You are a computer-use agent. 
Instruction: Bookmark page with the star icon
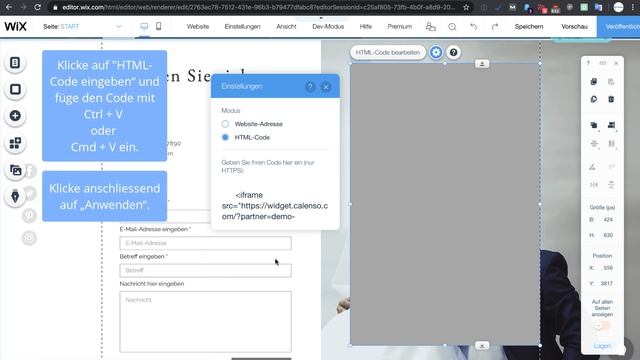click(466, 7)
